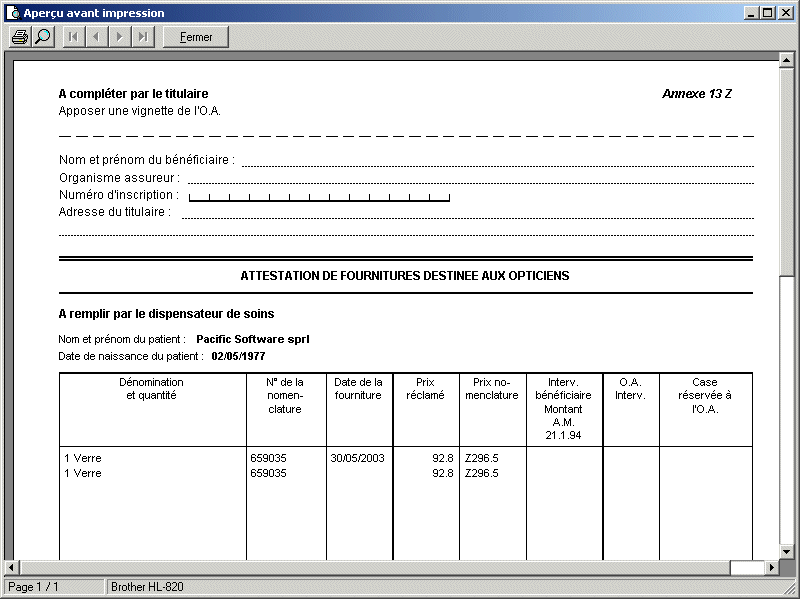The image size is (800, 599).
Task: Click the Brother HL-820 printer status label
Action: tap(147, 587)
